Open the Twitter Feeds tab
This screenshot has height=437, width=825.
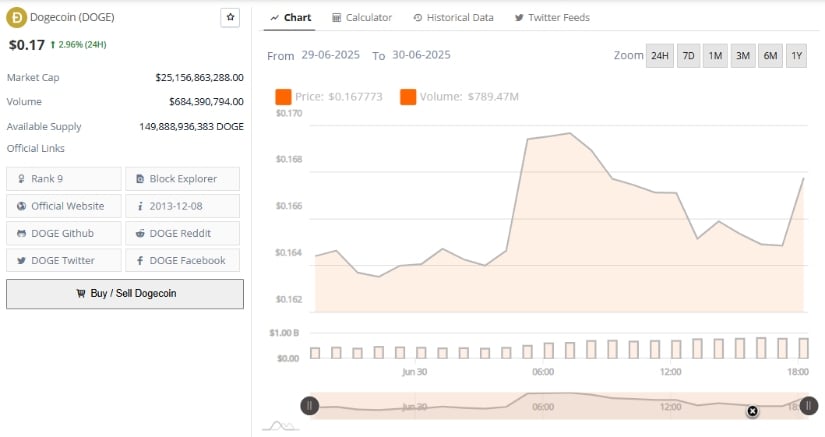point(552,17)
